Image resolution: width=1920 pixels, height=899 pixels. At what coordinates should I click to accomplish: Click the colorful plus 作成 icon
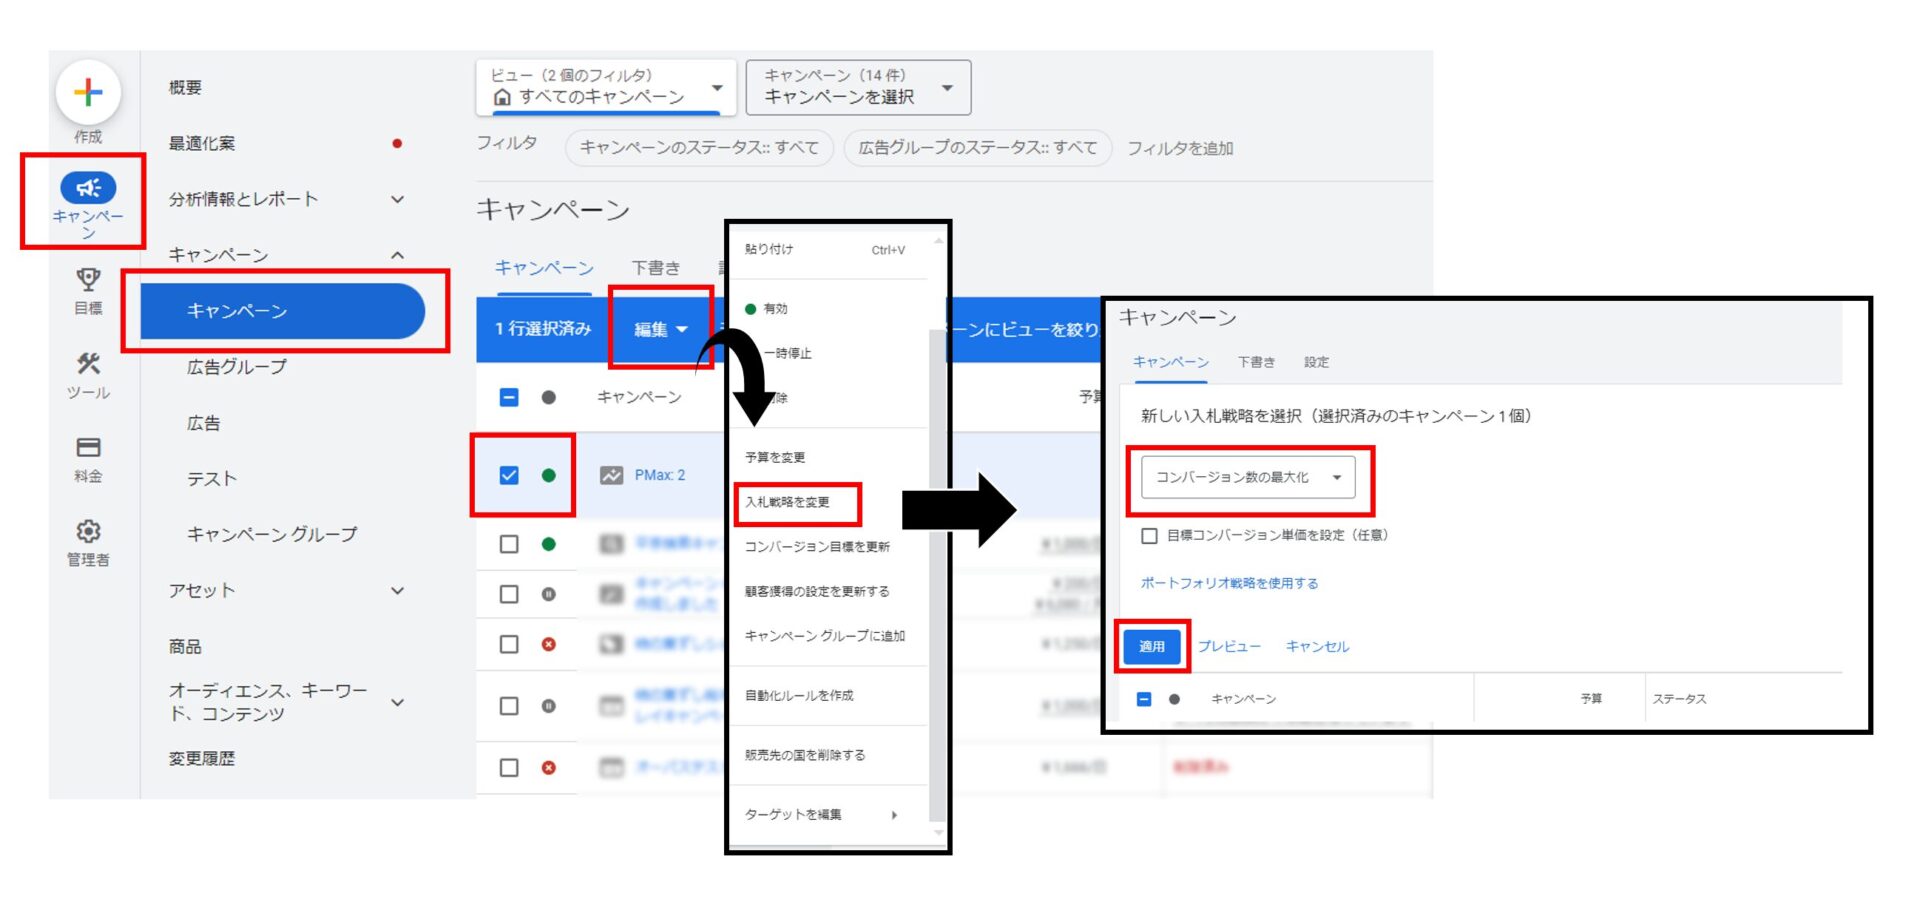(x=88, y=93)
